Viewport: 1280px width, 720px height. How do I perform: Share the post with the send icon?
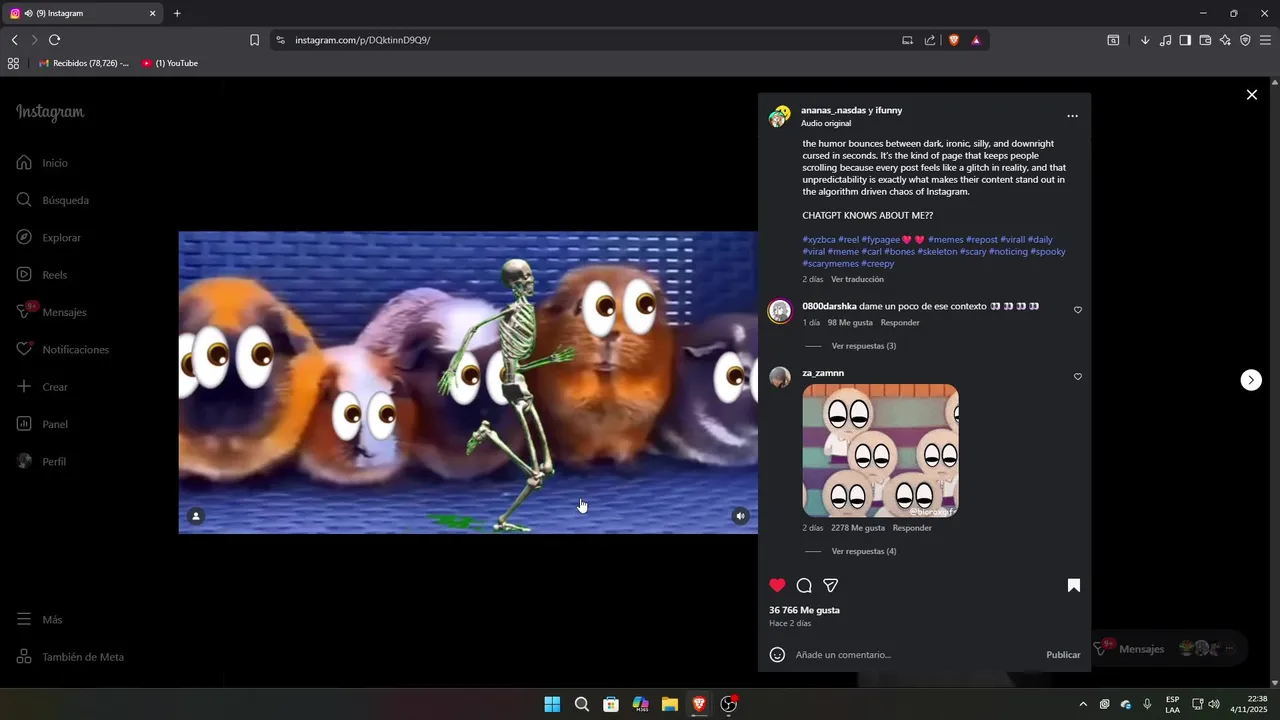[830, 585]
